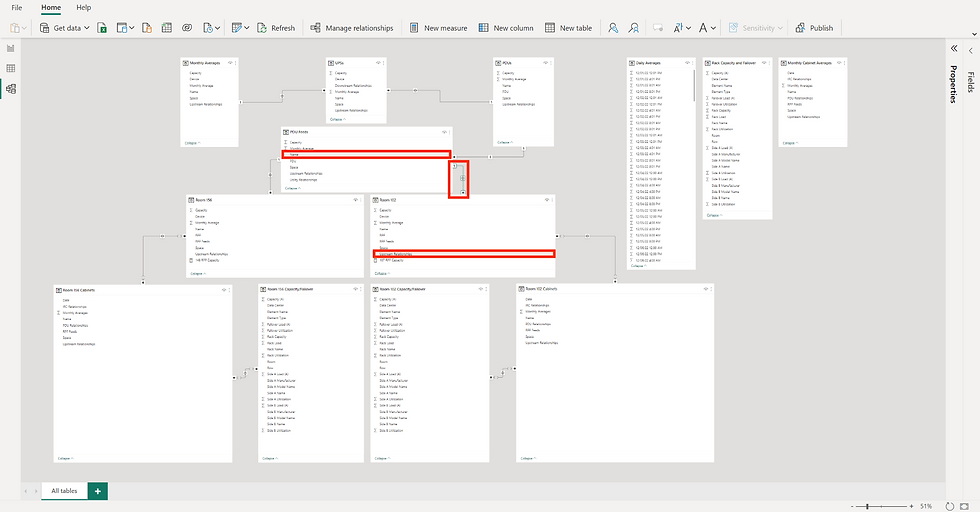
Task: Open the File menu
Action: click(x=17, y=8)
